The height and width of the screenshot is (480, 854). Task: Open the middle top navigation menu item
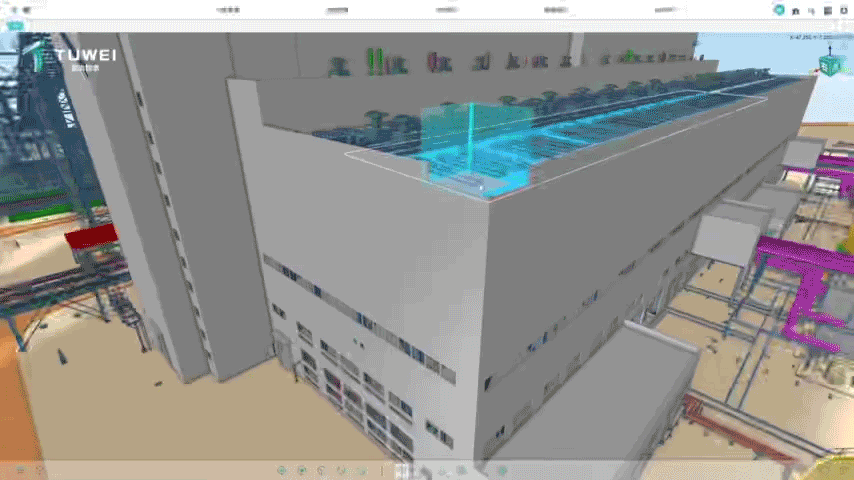pyautogui.click(x=447, y=9)
